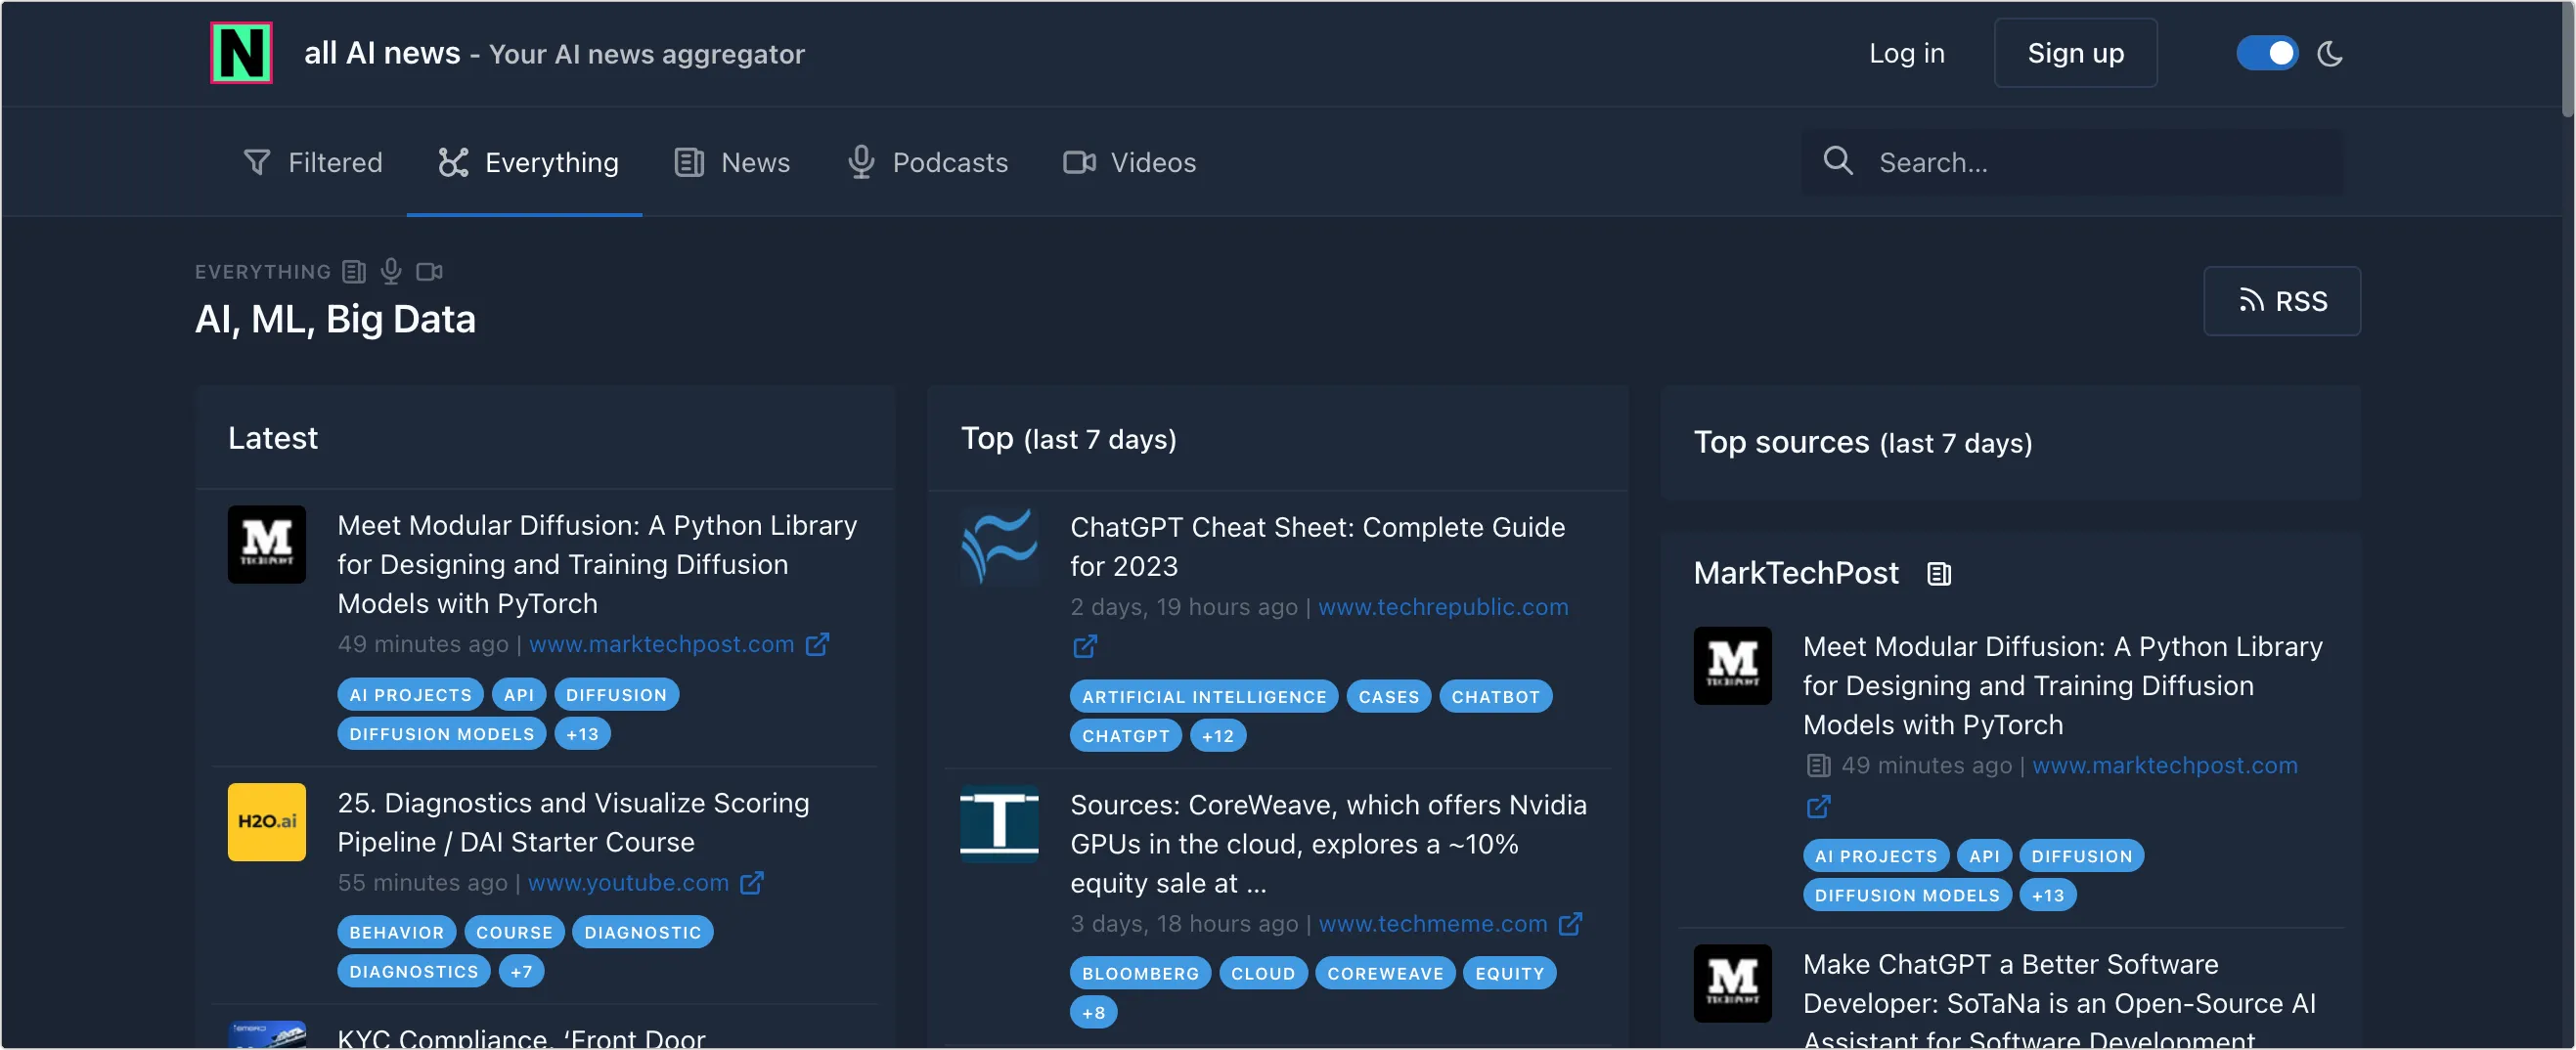This screenshot has height=1050, width=2576.
Task: Open external link icon next to www.techmeme.com
Action: coord(1571,924)
